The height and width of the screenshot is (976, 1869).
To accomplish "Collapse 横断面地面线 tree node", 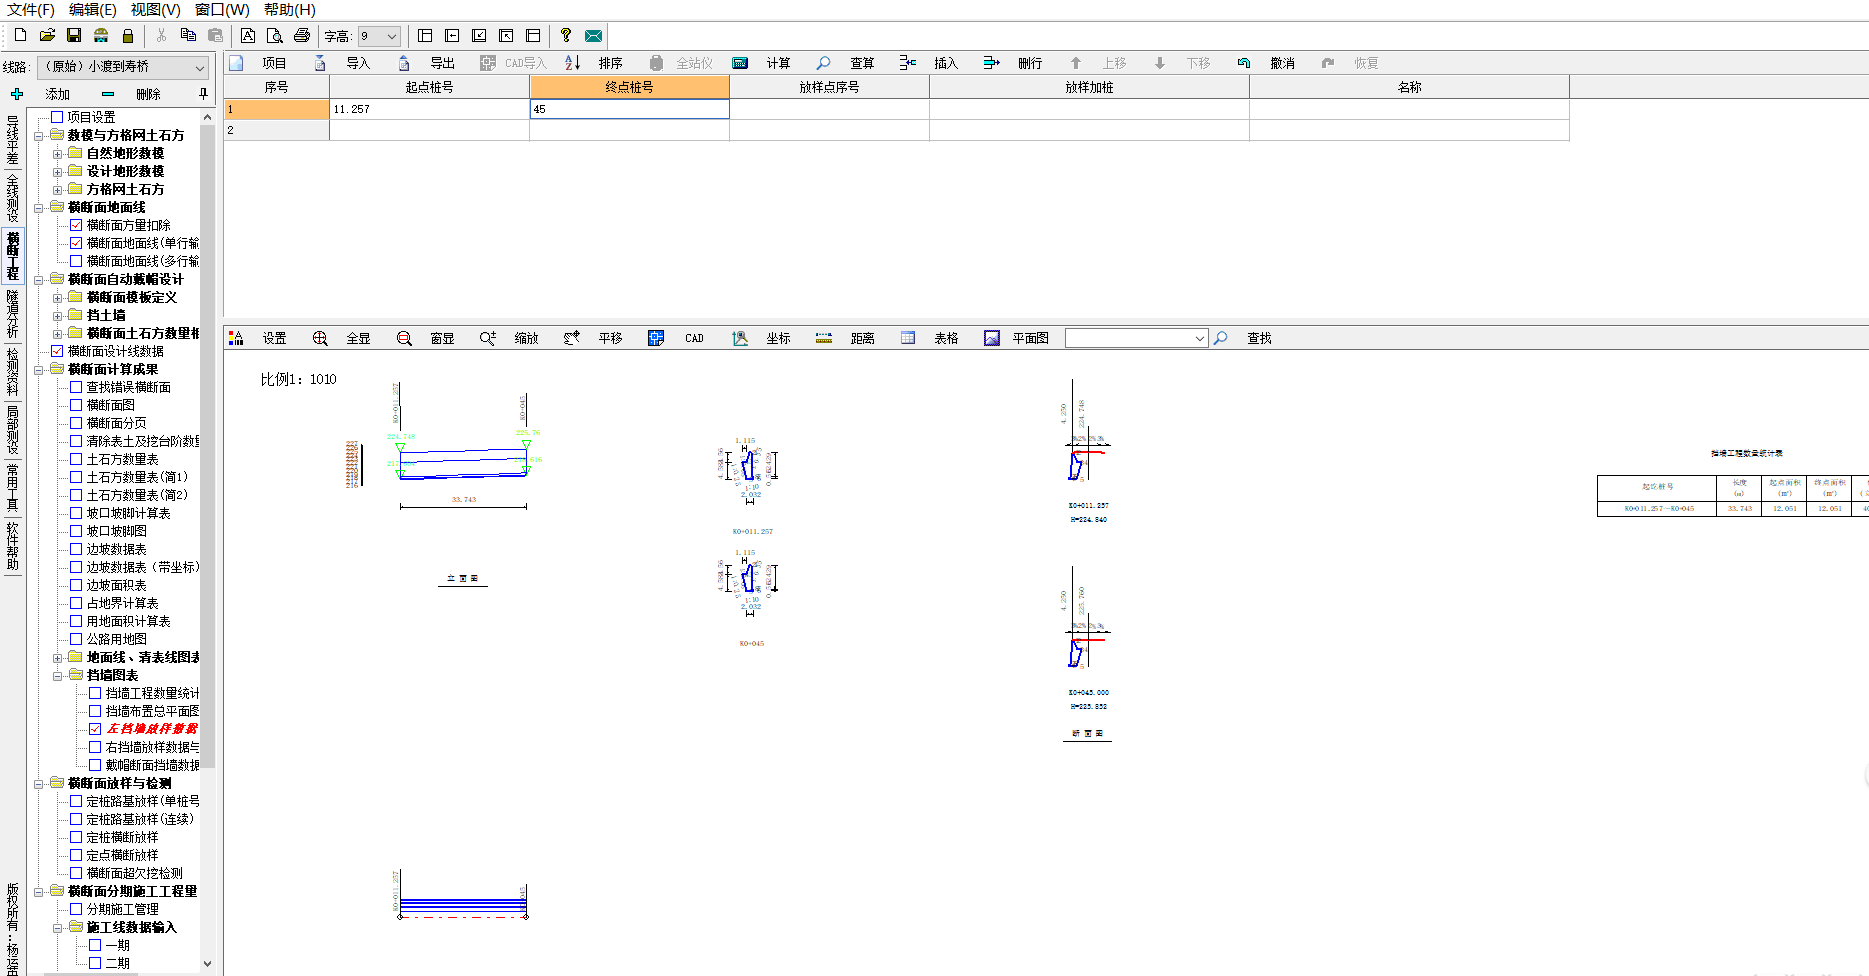I will point(38,208).
